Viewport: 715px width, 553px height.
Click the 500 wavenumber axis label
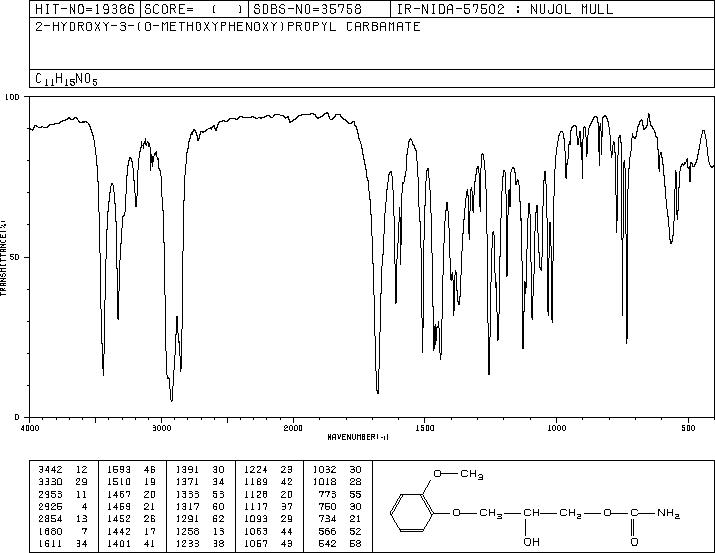point(689,428)
